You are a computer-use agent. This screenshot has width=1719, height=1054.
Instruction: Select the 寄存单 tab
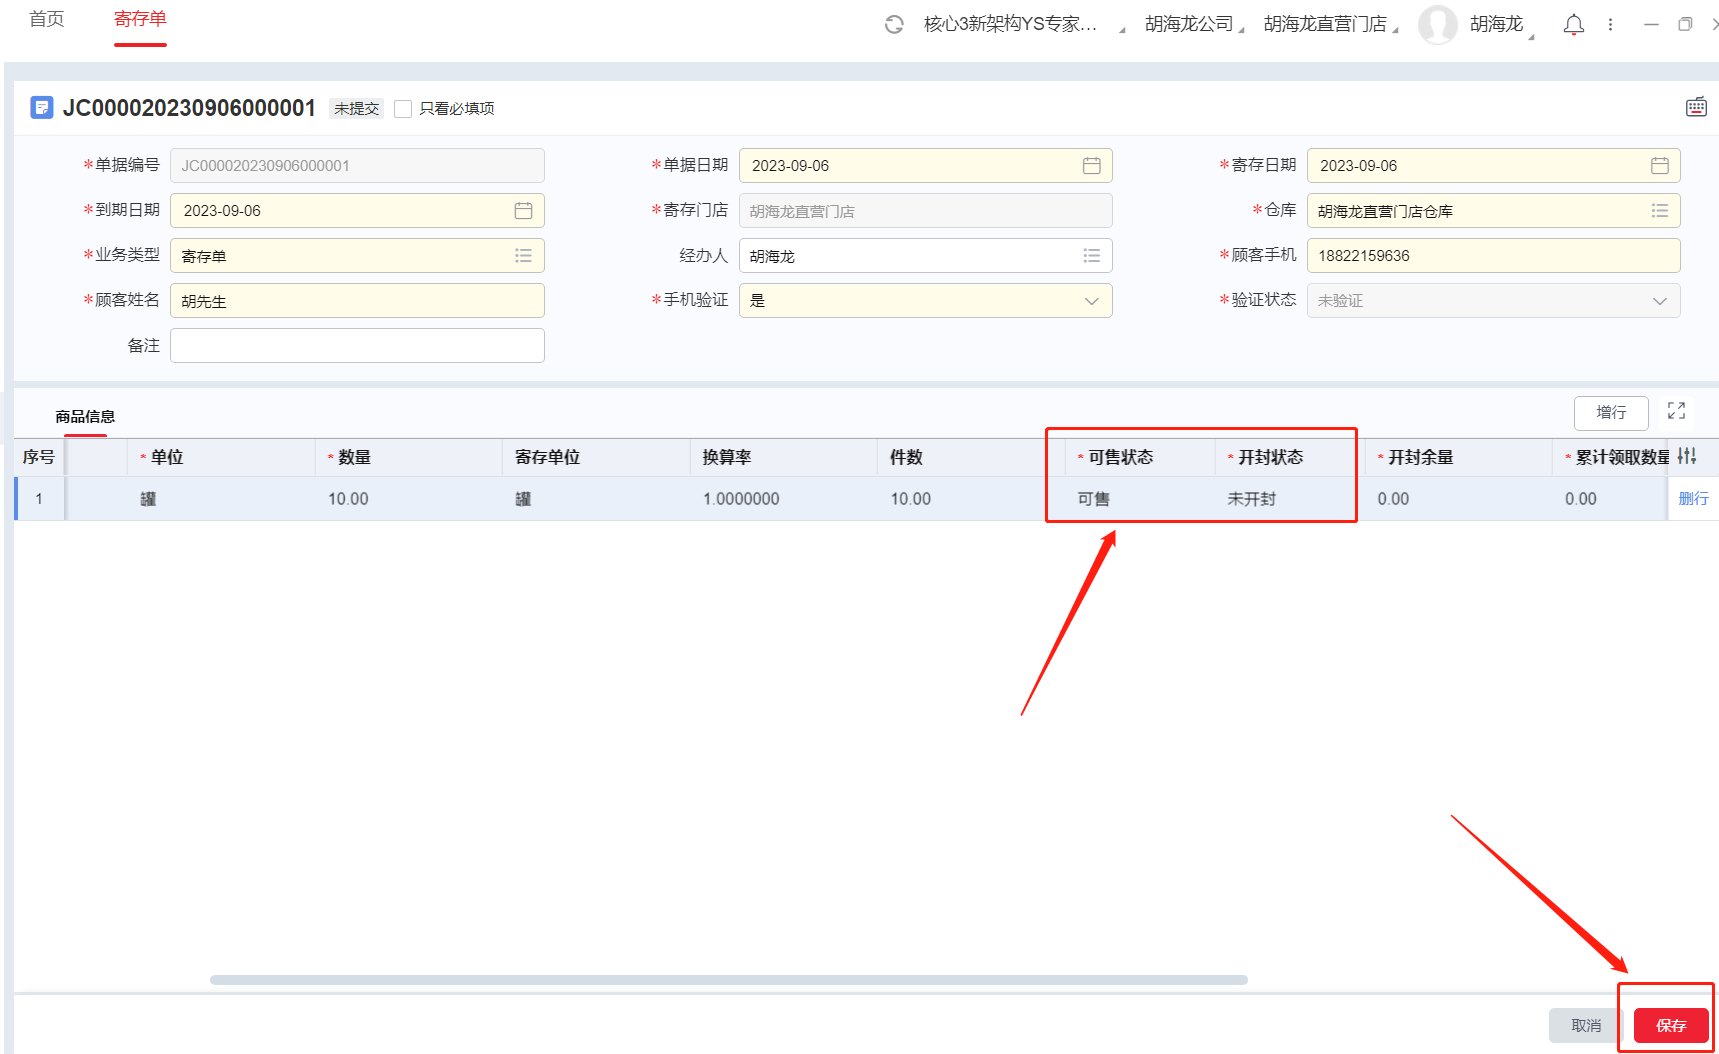point(140,20)
